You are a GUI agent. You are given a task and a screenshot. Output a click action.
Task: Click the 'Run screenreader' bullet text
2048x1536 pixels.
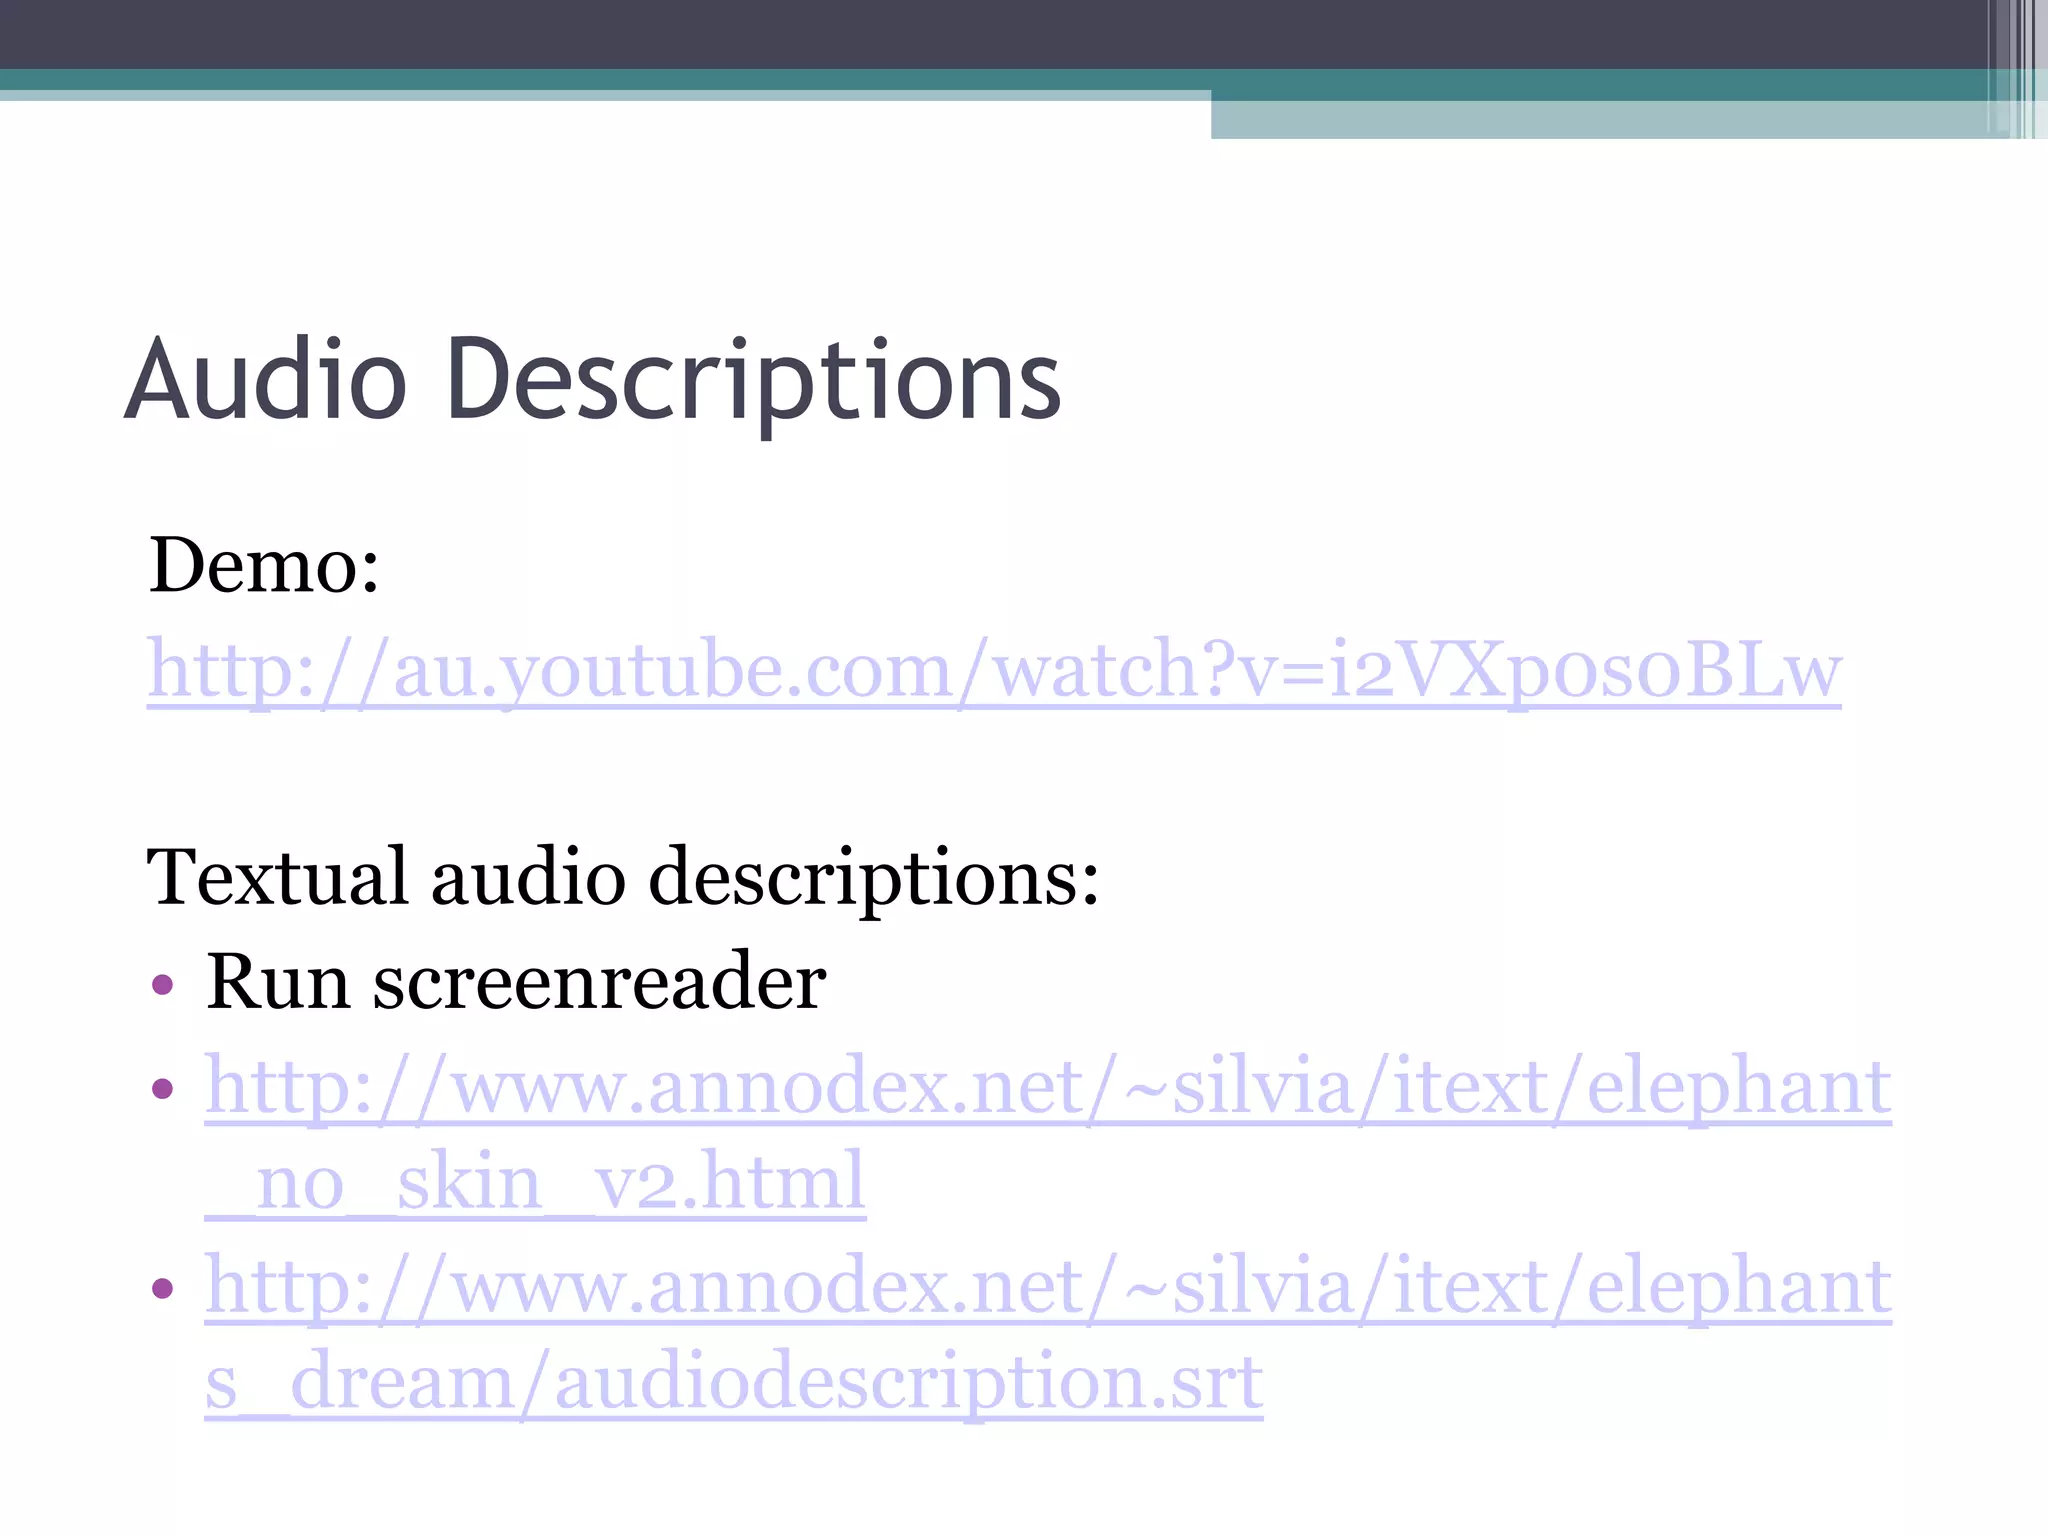515,982
